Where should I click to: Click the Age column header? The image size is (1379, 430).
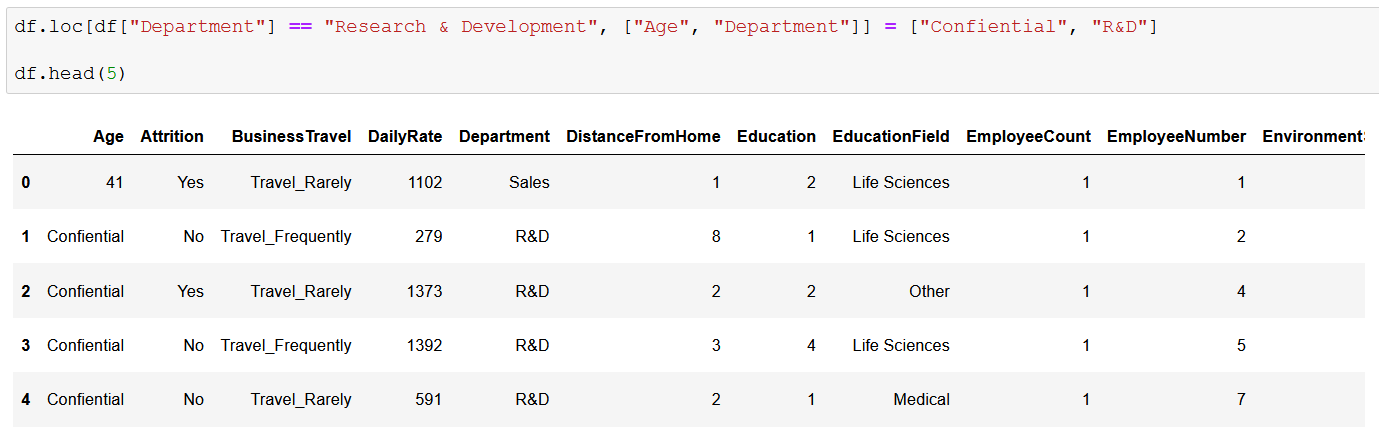point(108,137)
